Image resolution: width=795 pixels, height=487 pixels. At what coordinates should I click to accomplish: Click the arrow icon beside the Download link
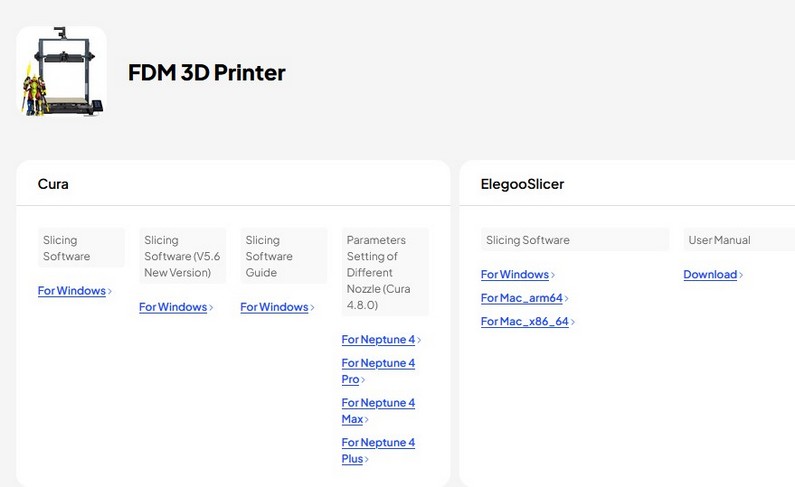[742, 275]
